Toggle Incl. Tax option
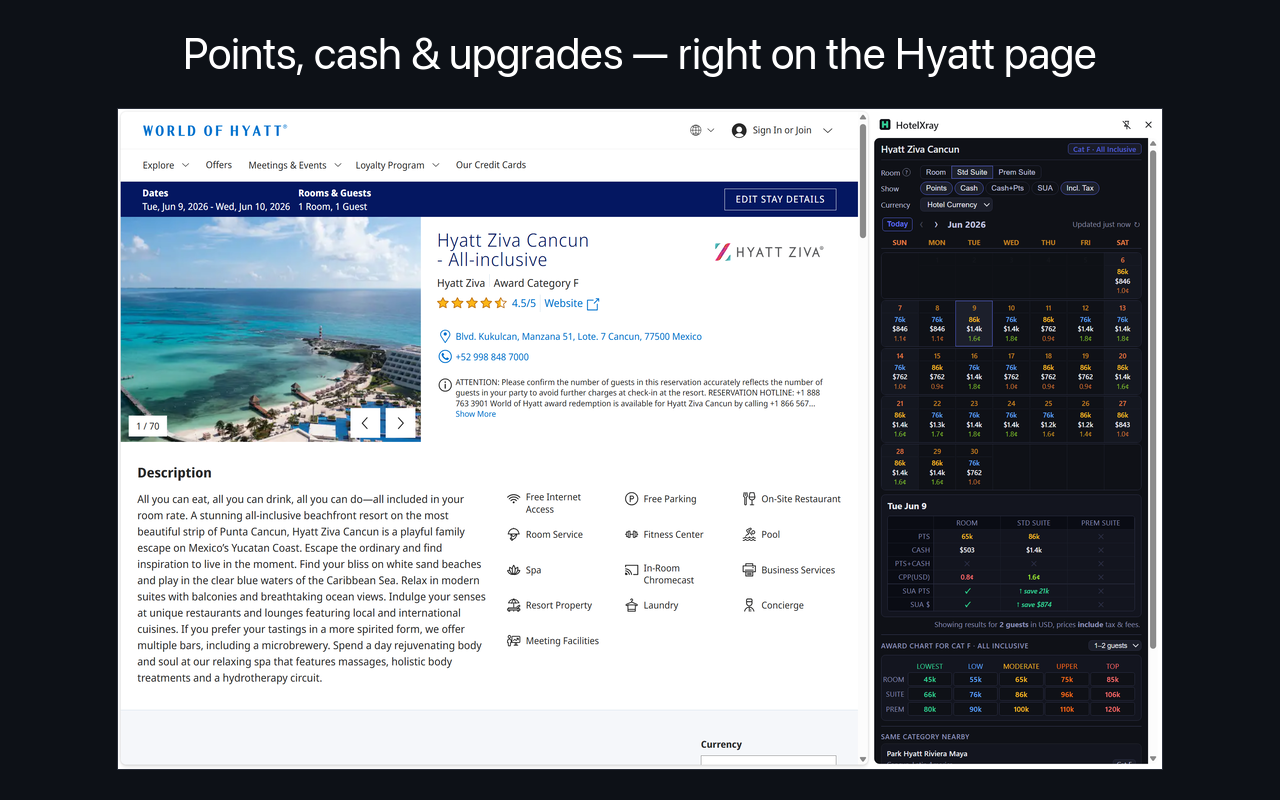This screenshot has width=1280, height=800. click(1080, 188)
